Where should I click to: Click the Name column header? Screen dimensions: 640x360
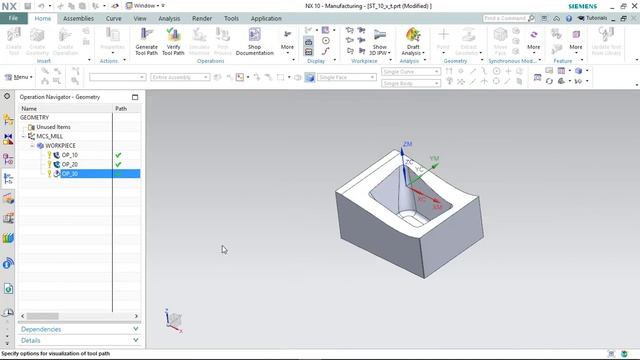pyautogui.click(x=65, y=109)
